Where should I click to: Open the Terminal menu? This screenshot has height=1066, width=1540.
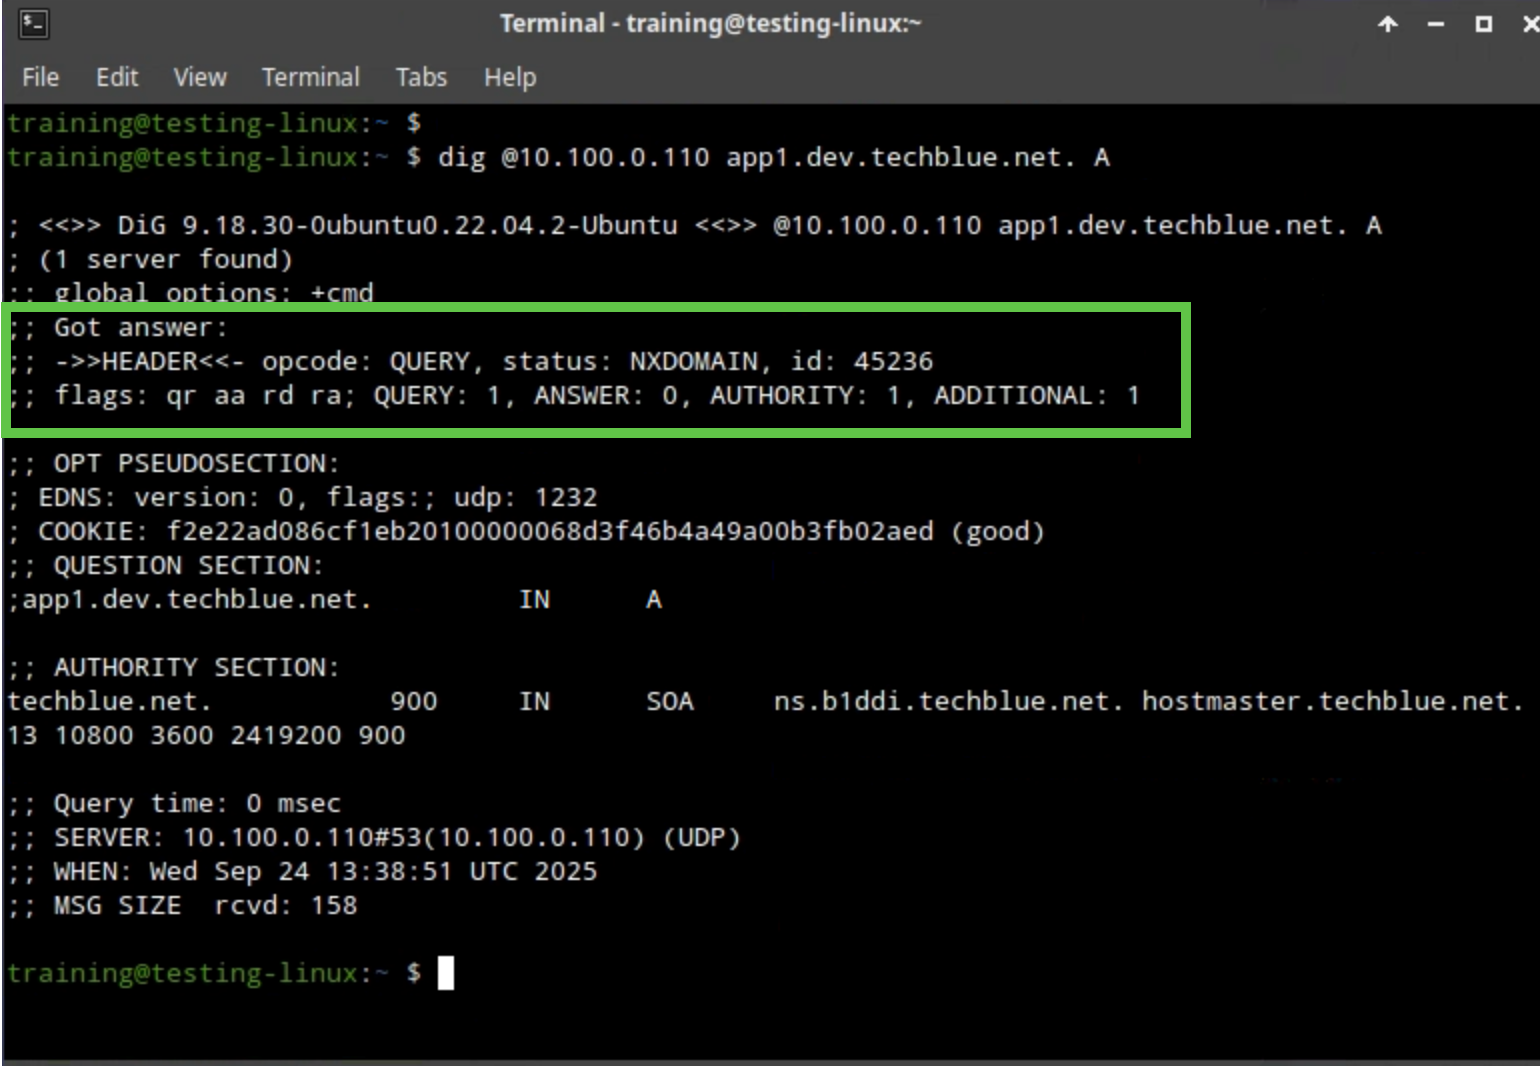[x=310, y=77]
